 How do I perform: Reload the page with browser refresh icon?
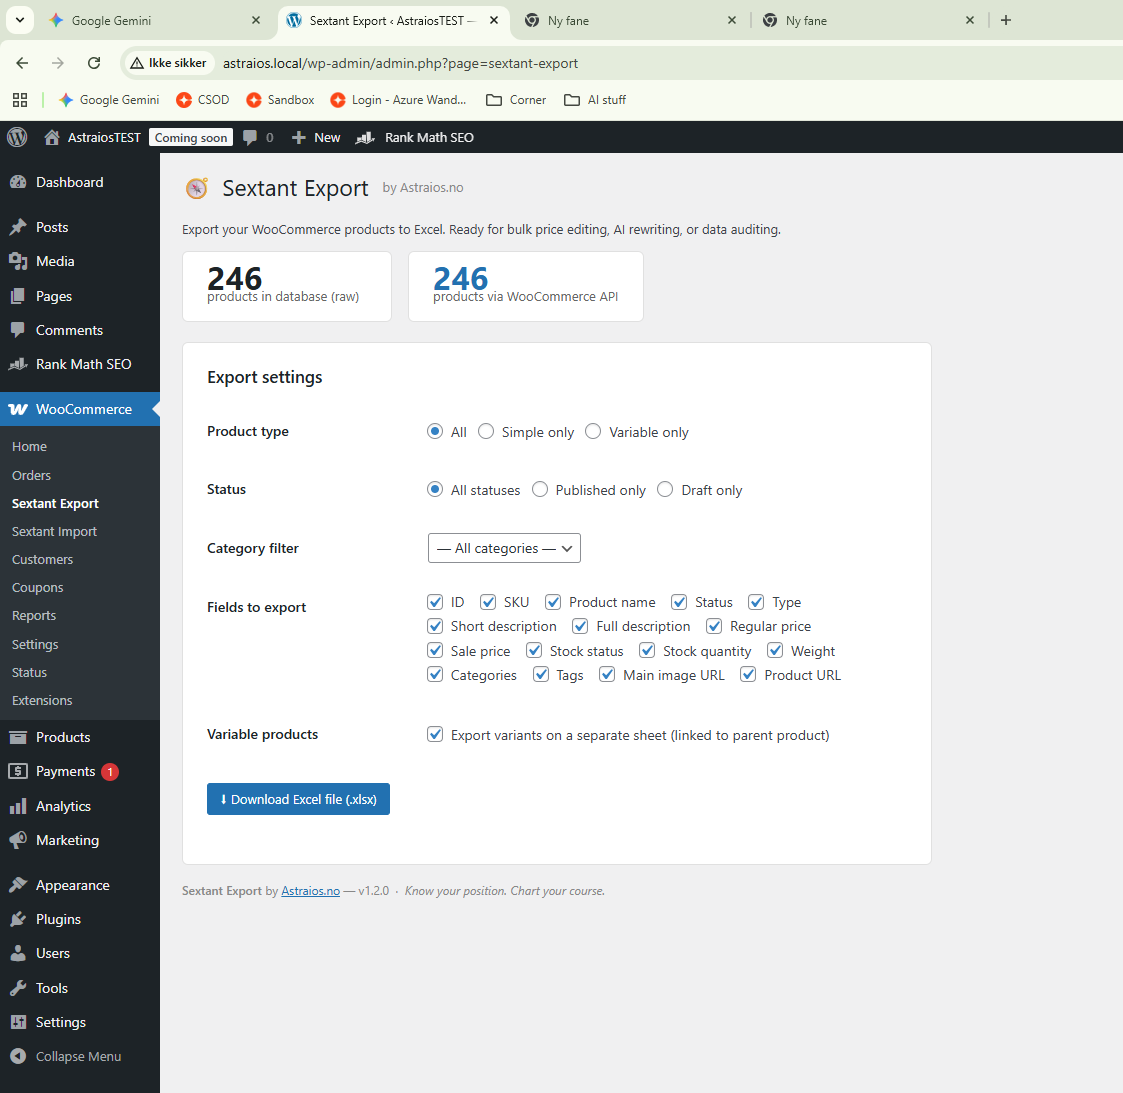click(94, 63)
